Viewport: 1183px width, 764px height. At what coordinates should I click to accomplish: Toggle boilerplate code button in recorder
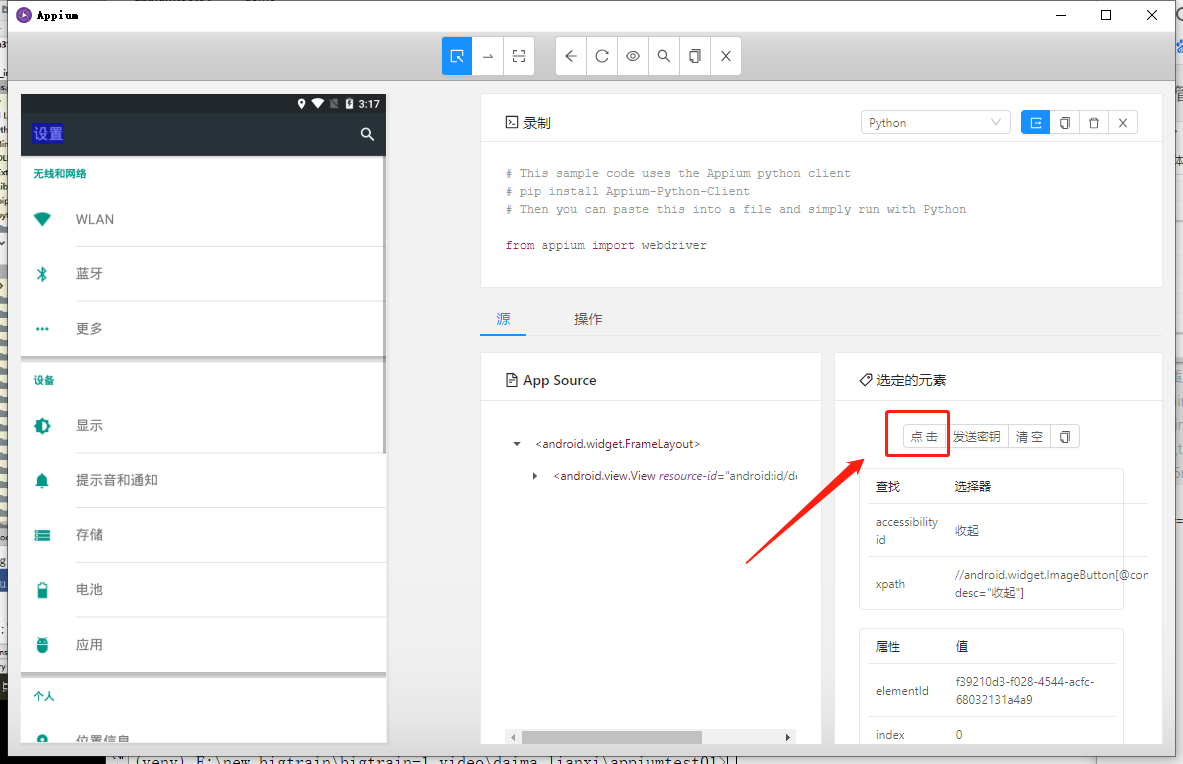click(1036, 122)
